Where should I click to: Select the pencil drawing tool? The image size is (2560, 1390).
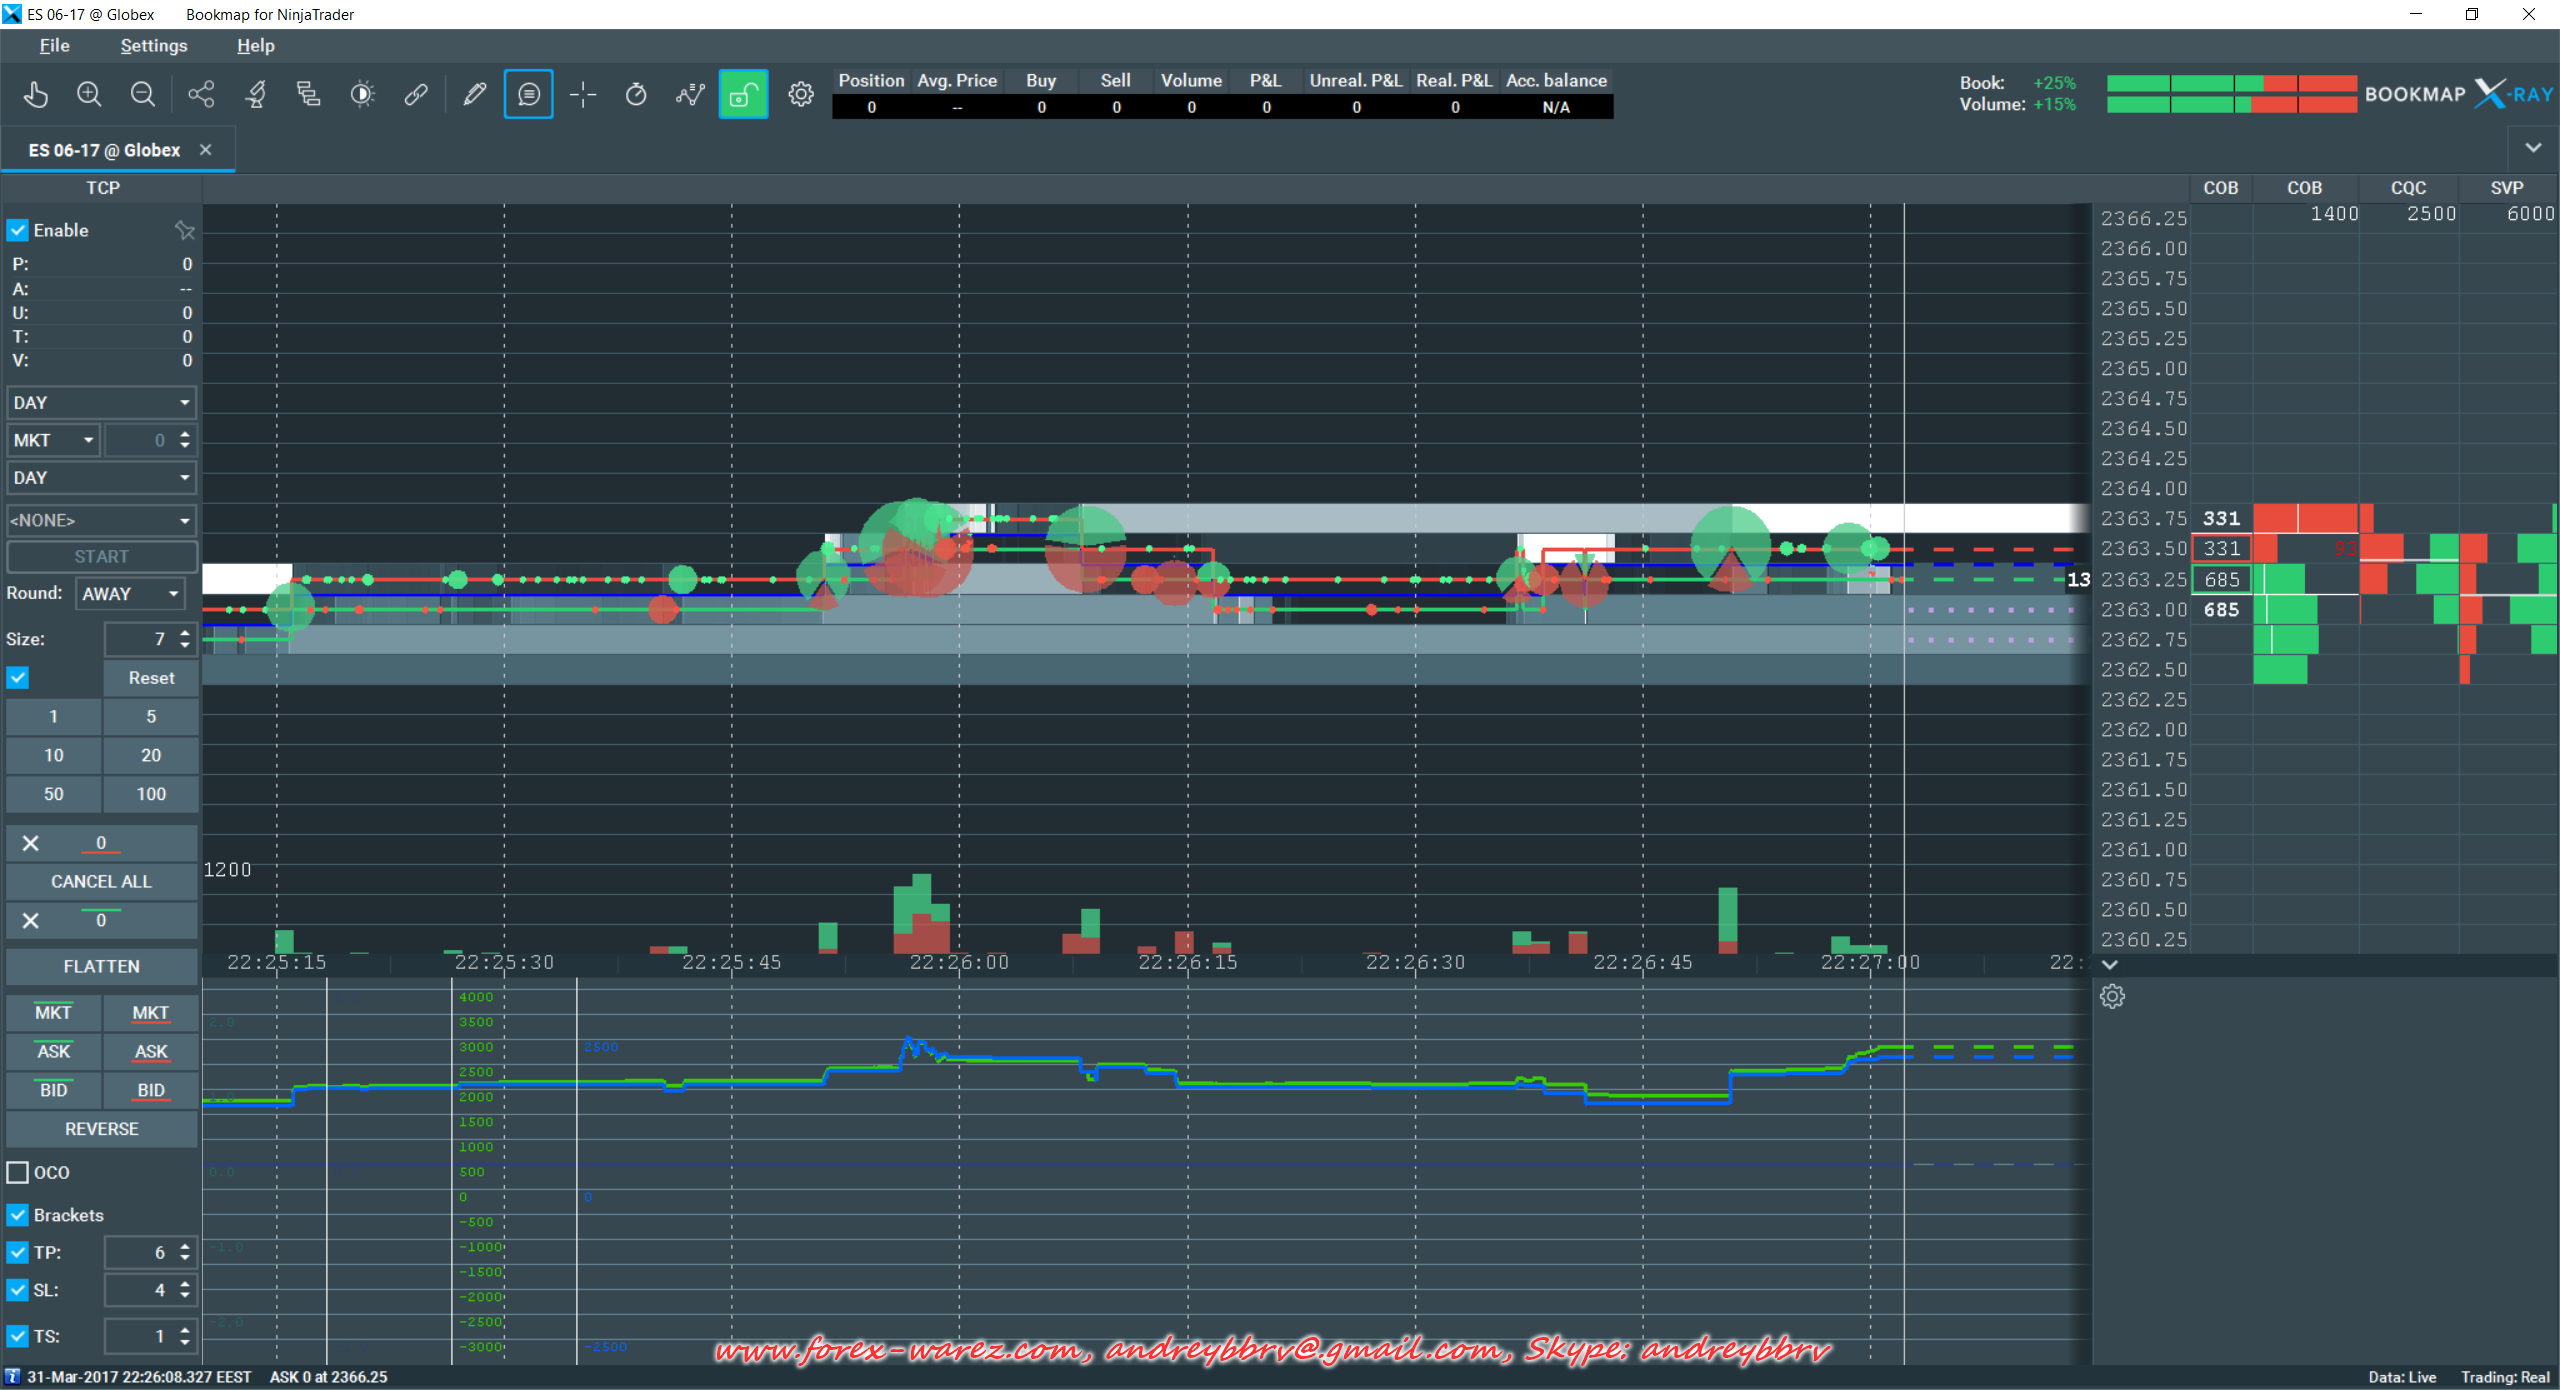click(474, 95)
